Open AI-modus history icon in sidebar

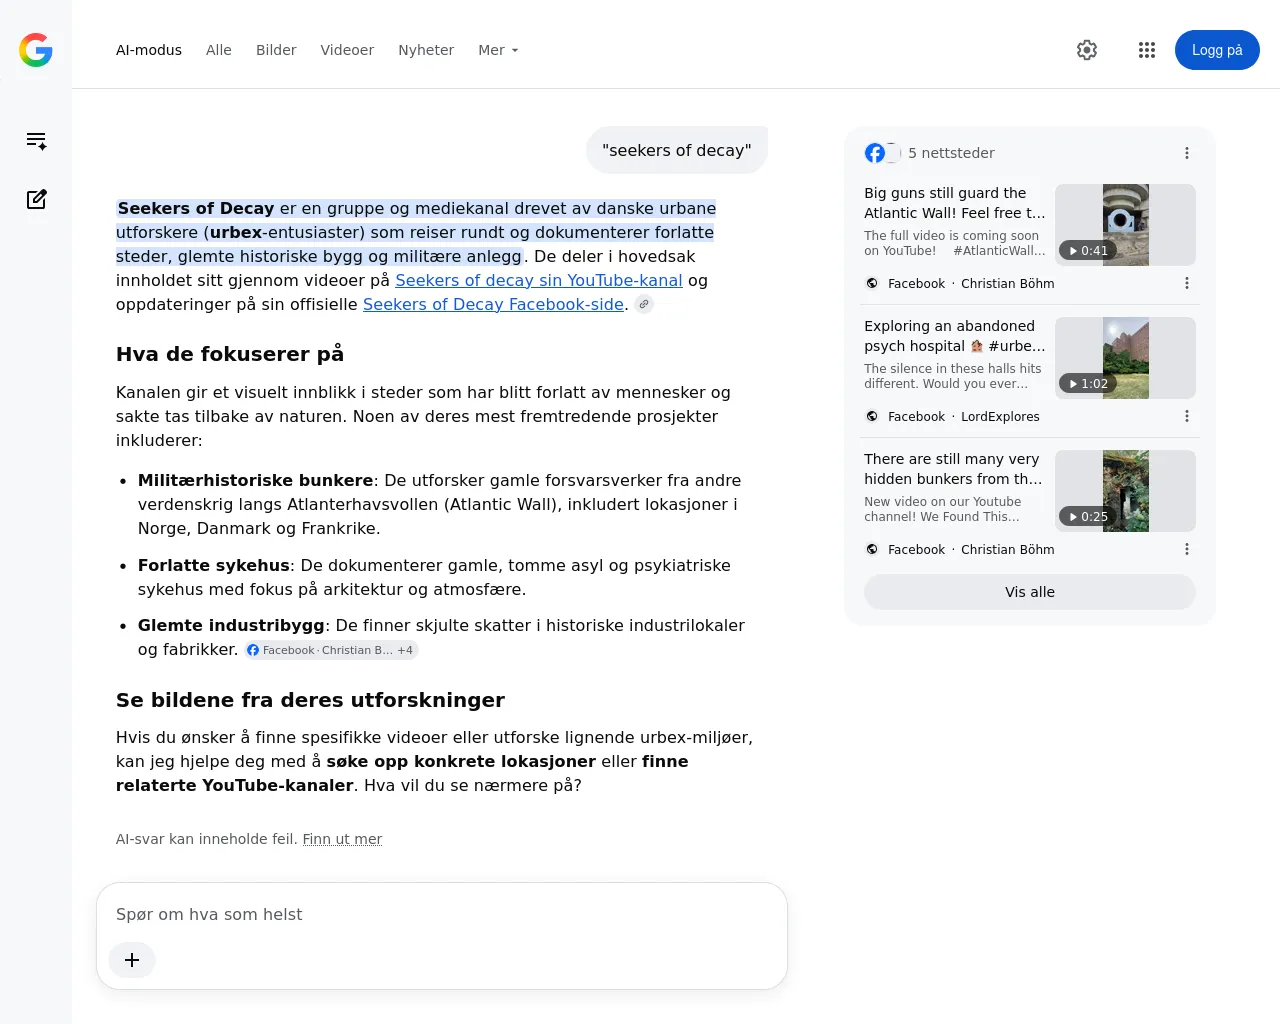(37, 141)
